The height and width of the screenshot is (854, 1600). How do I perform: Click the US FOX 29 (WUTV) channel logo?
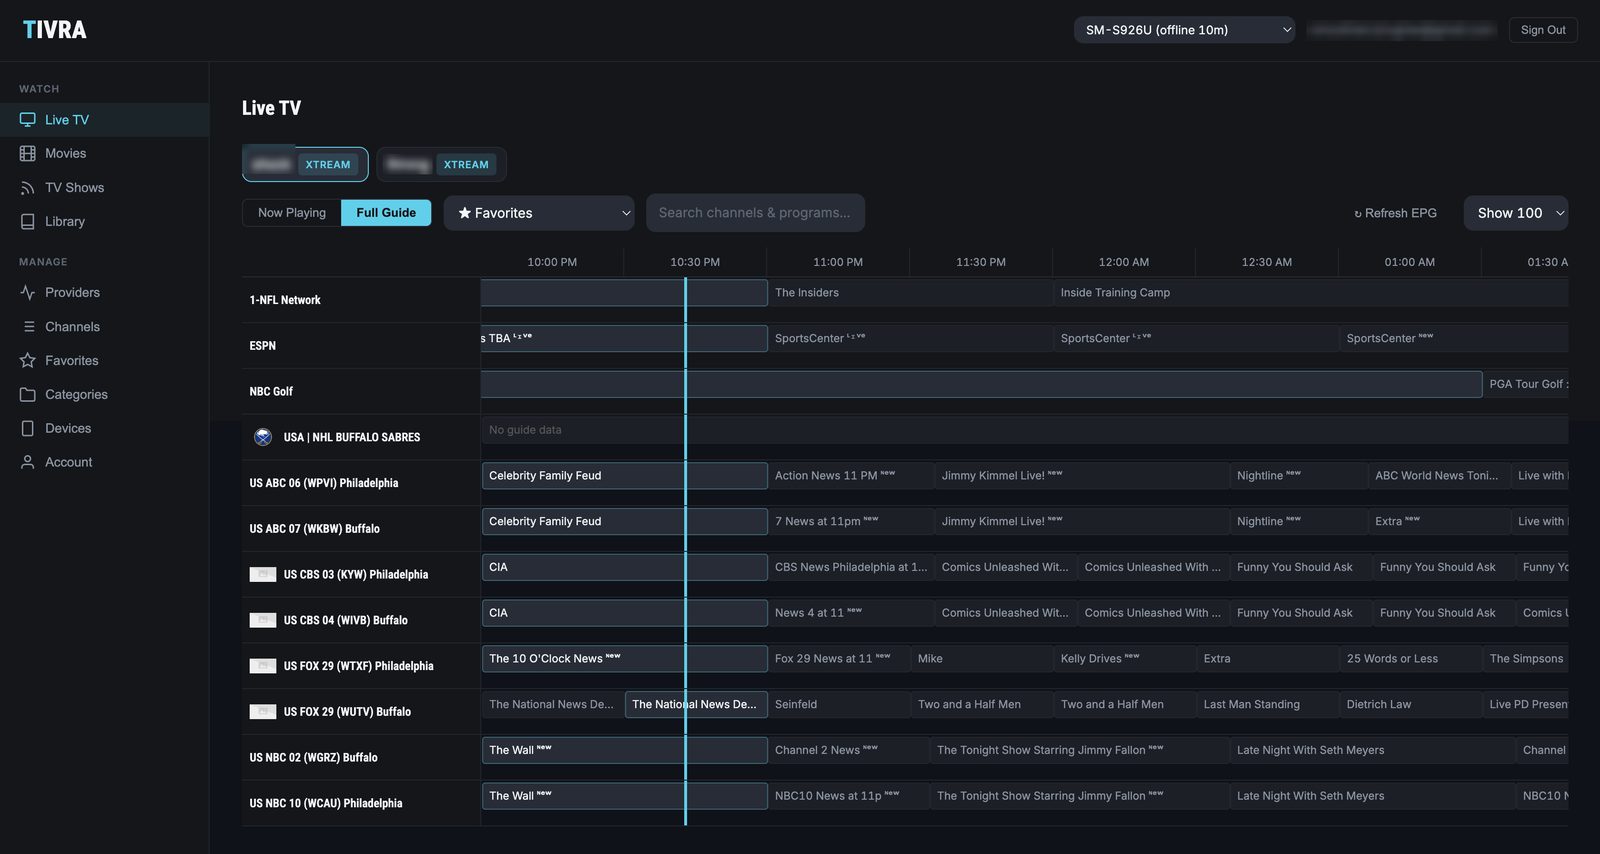click(263, 712)
